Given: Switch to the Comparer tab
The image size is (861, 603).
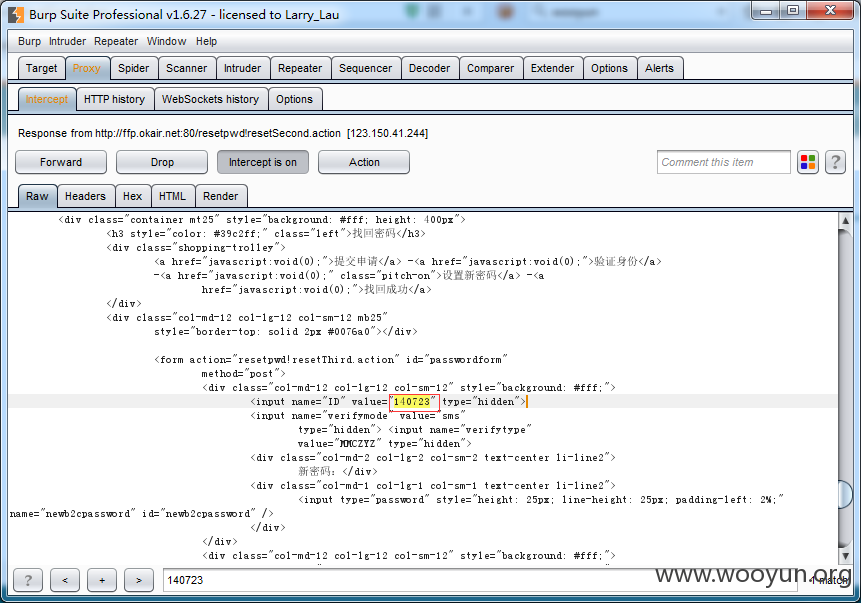Looking at the screenshot, I should coord(490,68).
